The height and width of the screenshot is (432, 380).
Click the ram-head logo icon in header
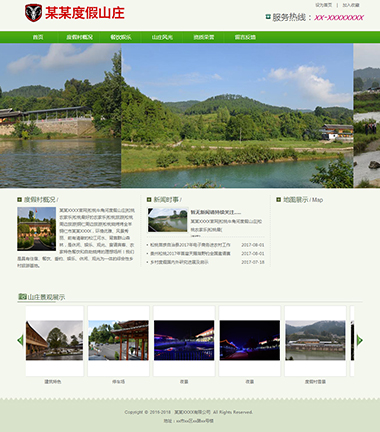coord(33,13)
